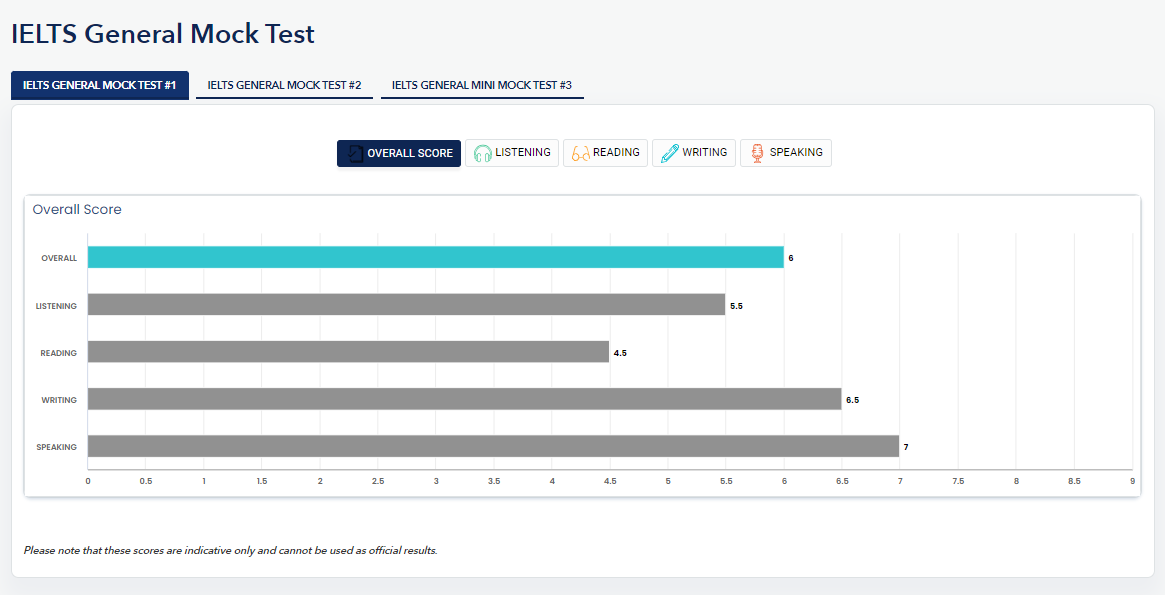Select the Reading bar showing 4.5

(348, 352)
